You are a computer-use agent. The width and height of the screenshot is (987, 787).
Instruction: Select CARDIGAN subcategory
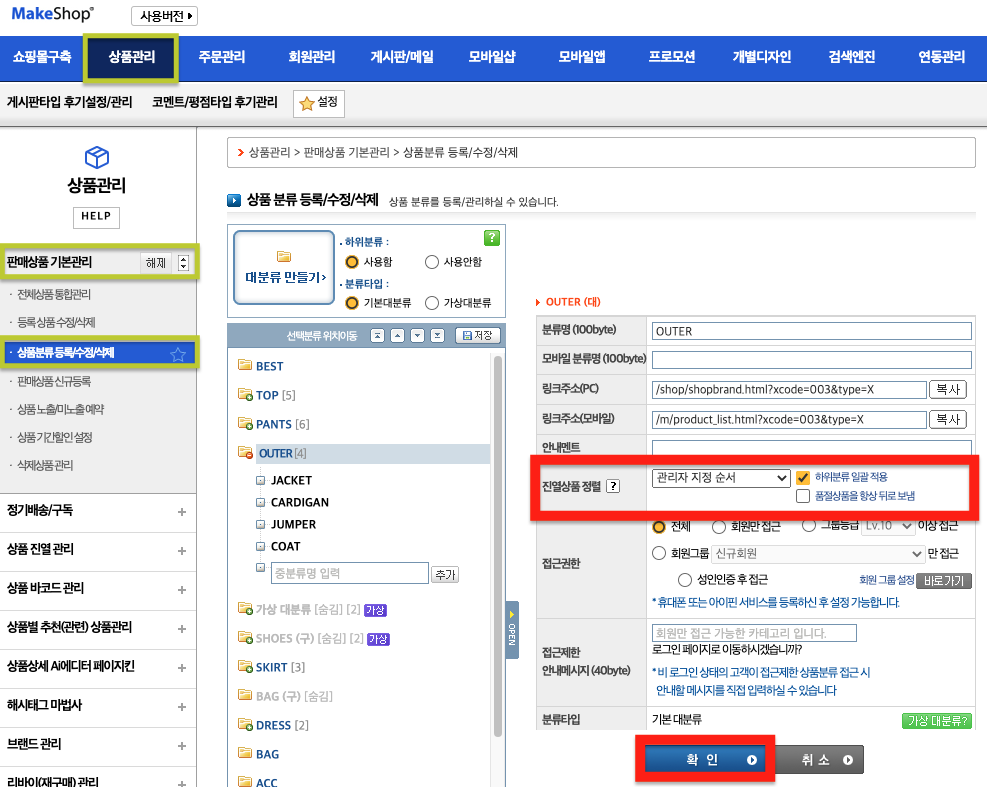(x=300, y=502)
